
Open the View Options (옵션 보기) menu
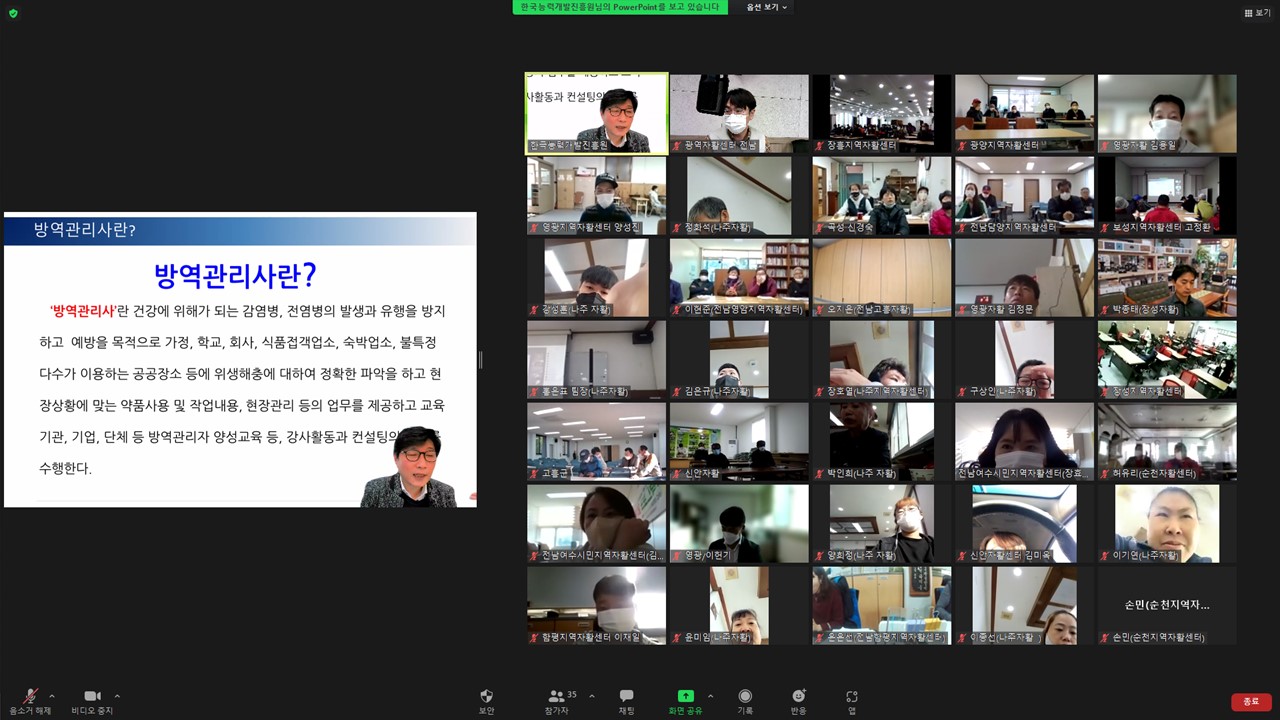(767, 7)
